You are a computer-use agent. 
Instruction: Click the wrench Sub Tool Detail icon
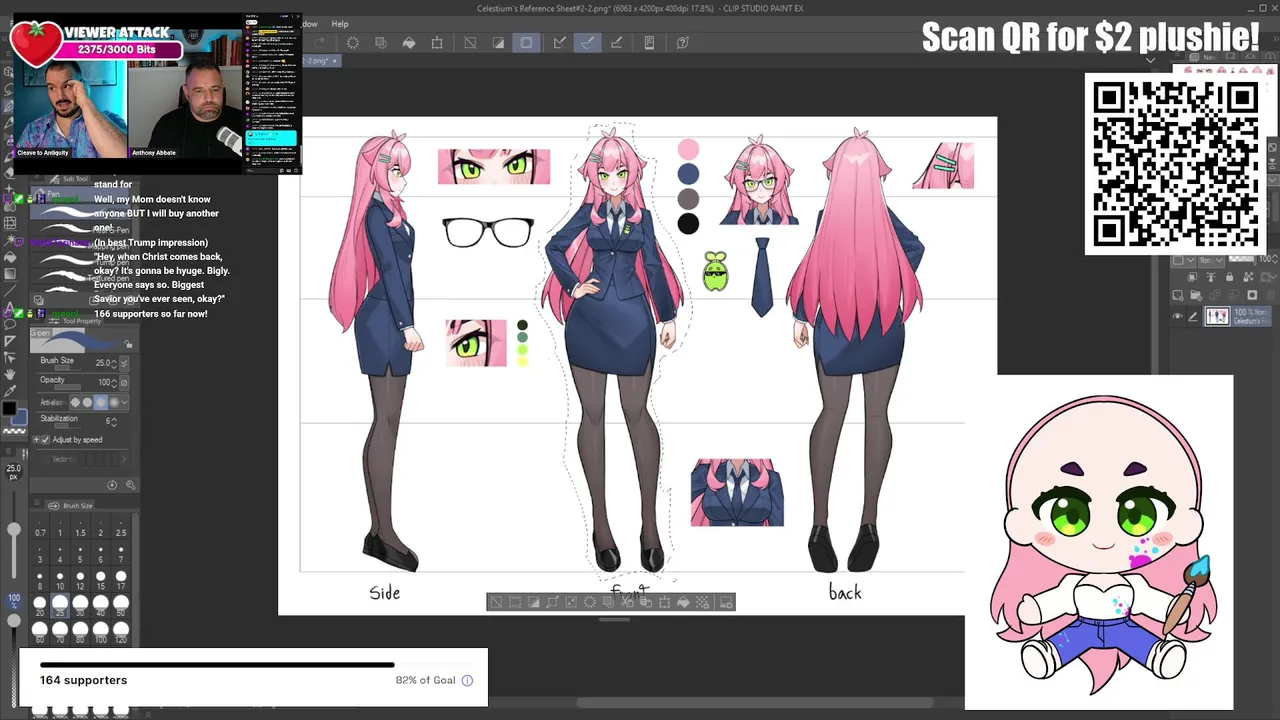coord(130,485)
